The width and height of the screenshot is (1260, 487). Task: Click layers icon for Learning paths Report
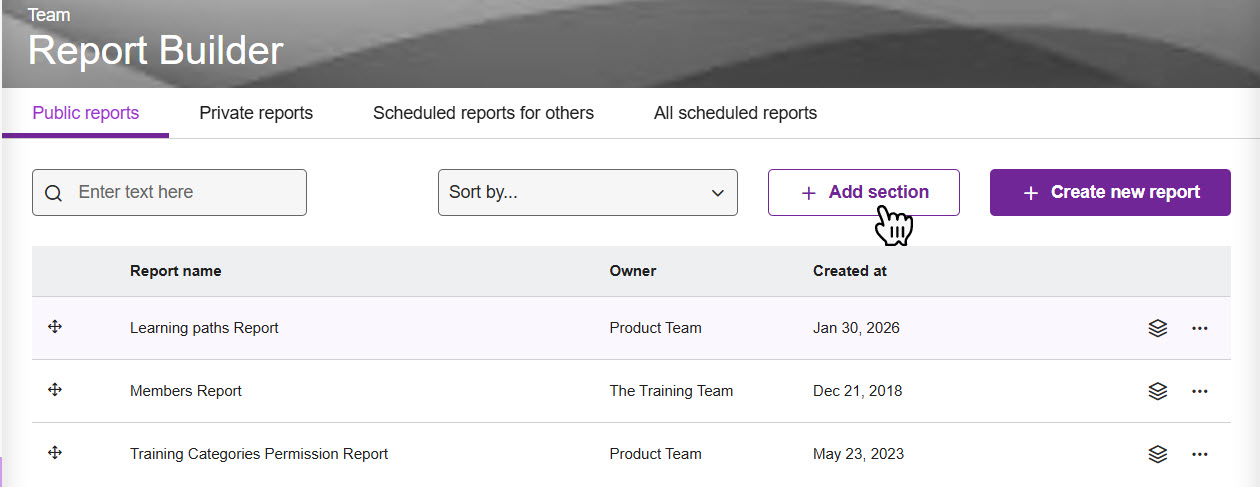pos(1157,328)
